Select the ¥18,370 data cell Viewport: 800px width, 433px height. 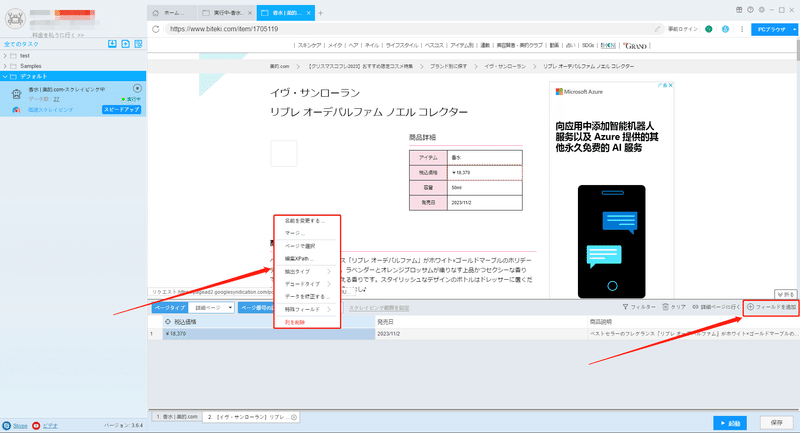coord(268,334)
